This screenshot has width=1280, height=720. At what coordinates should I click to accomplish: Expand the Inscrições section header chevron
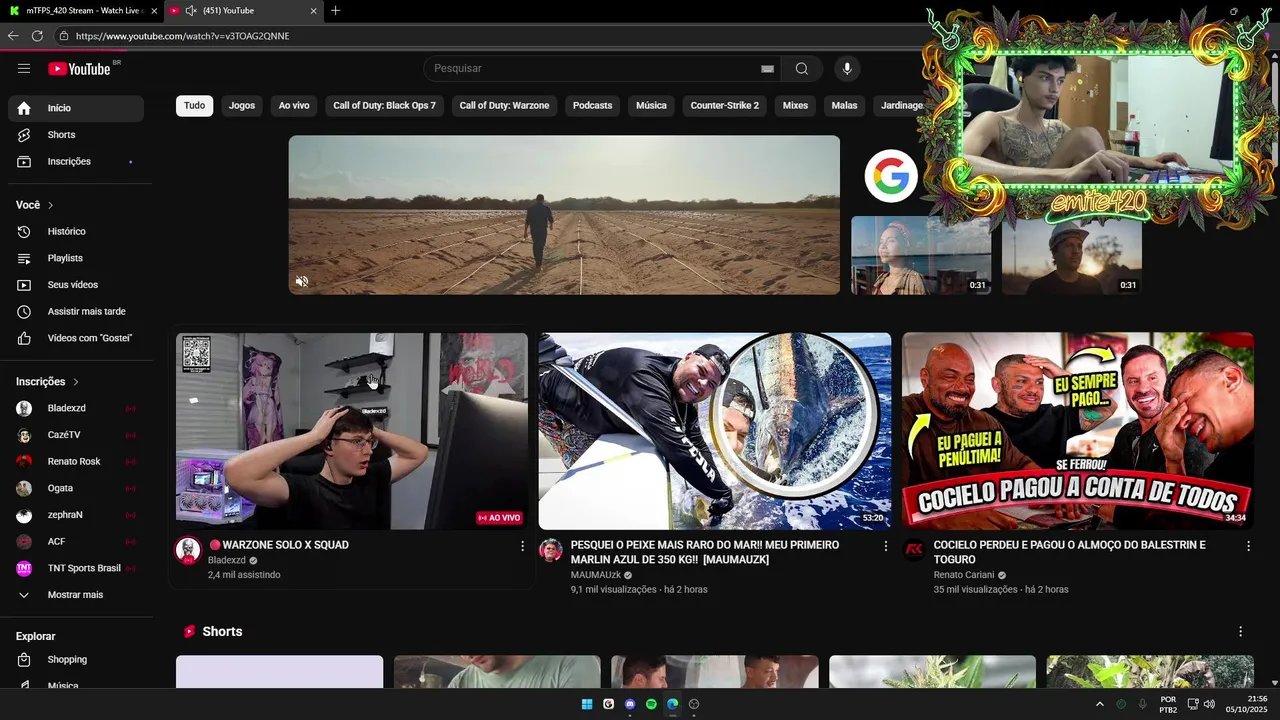(x=76, y=382)
